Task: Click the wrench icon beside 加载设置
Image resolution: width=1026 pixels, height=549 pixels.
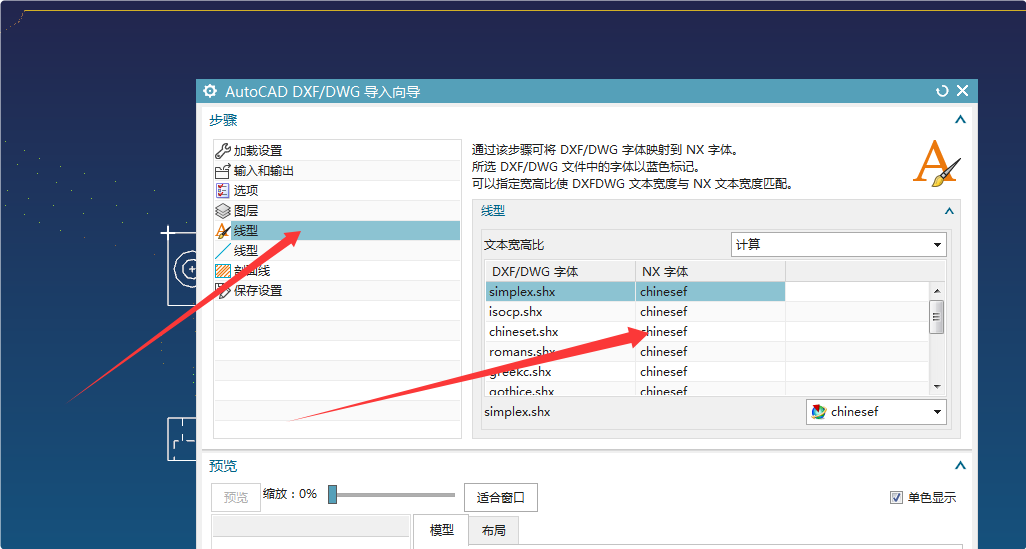Action: point(222,151)
